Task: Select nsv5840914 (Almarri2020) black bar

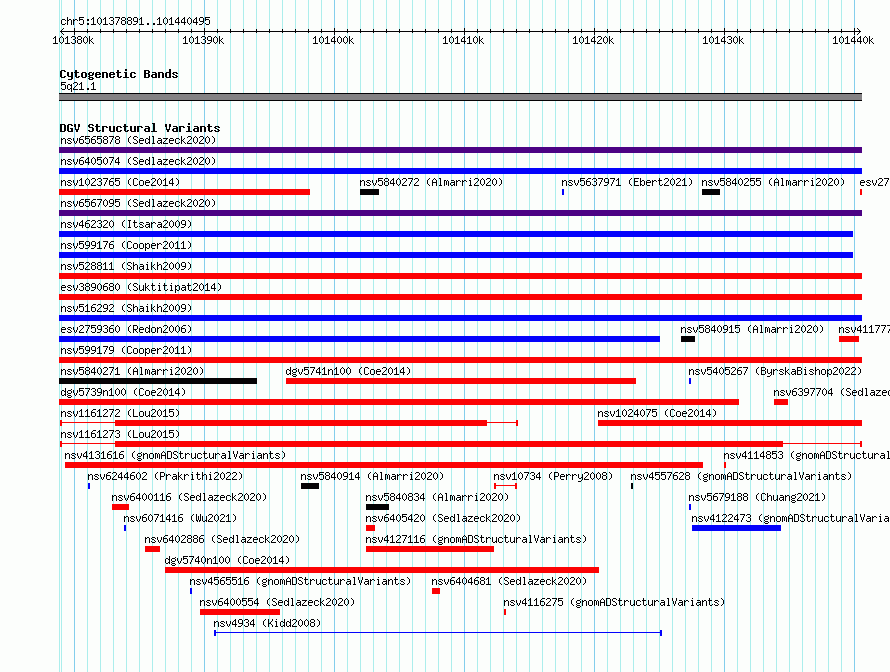Action: [310, 486]
